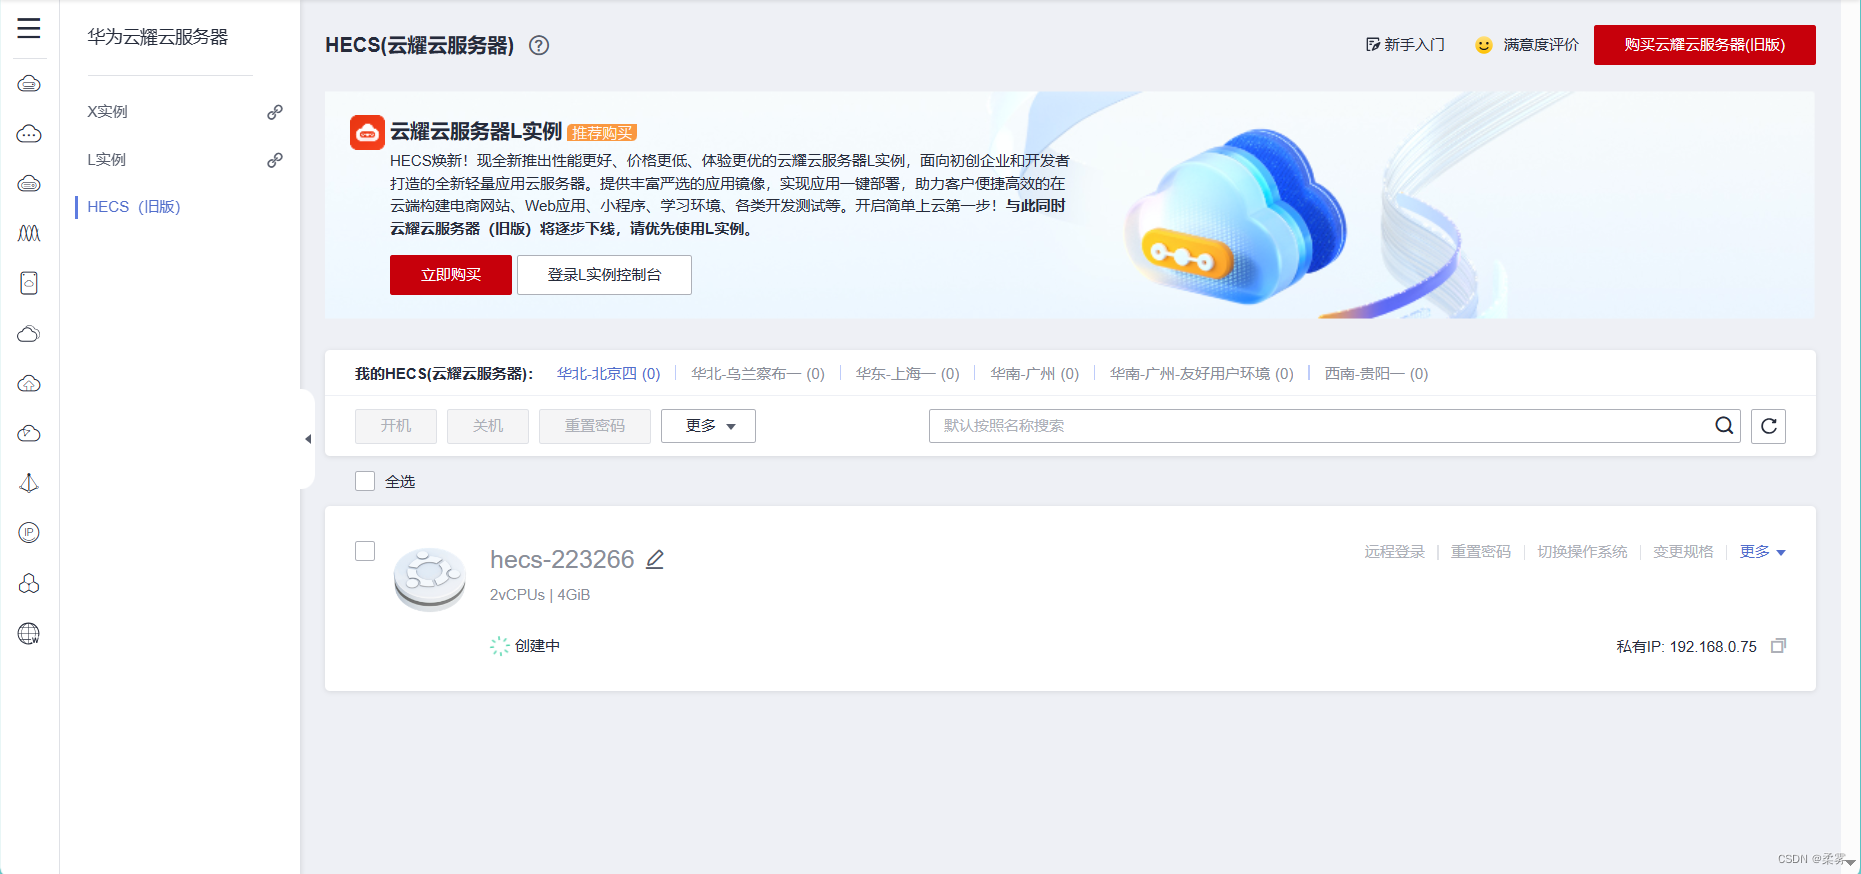
Task: Collapse the left navigation panel with the arrow
Action: 308,439
